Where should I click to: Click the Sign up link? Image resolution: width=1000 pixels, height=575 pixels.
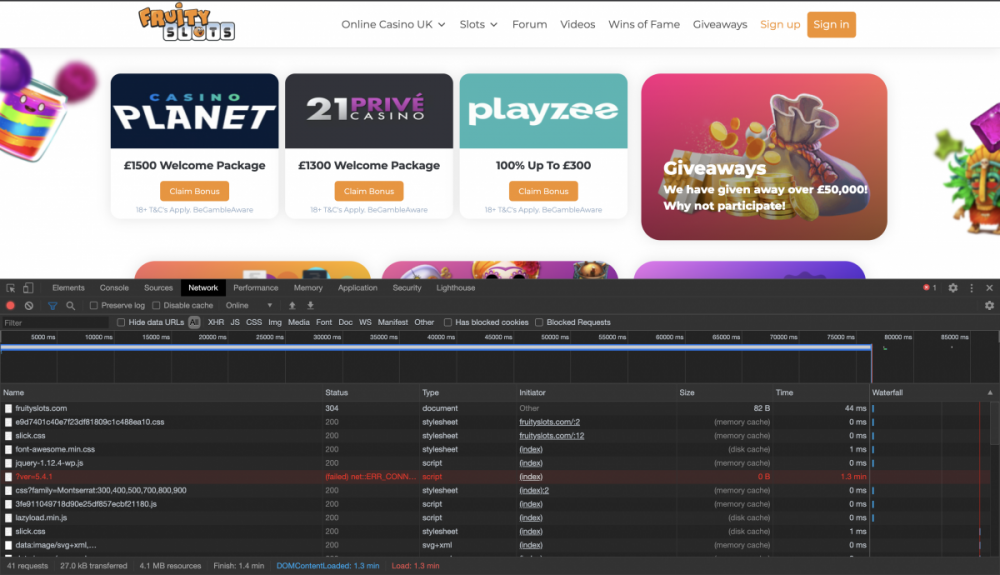pos(780,24)
